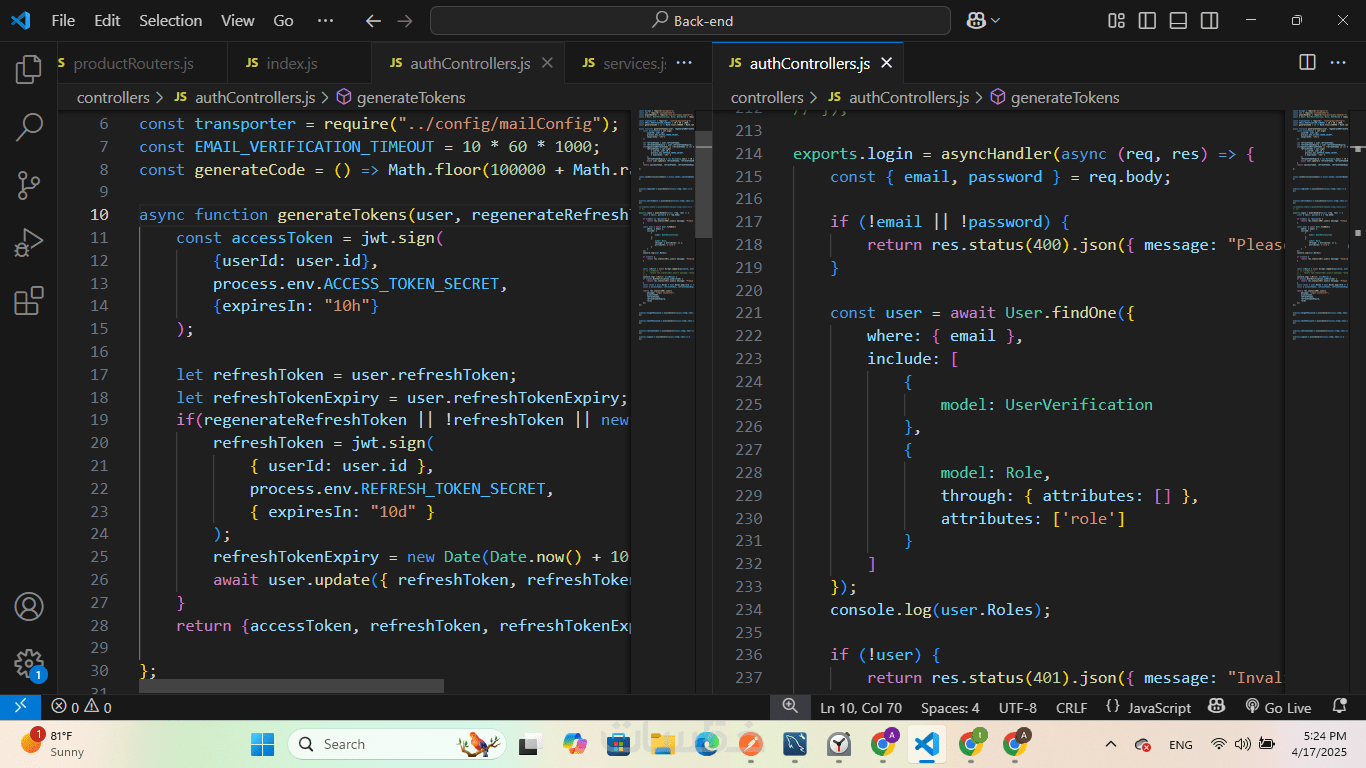Open the Run and Debug view
The image size is (1366, 768).
point(28,243)
